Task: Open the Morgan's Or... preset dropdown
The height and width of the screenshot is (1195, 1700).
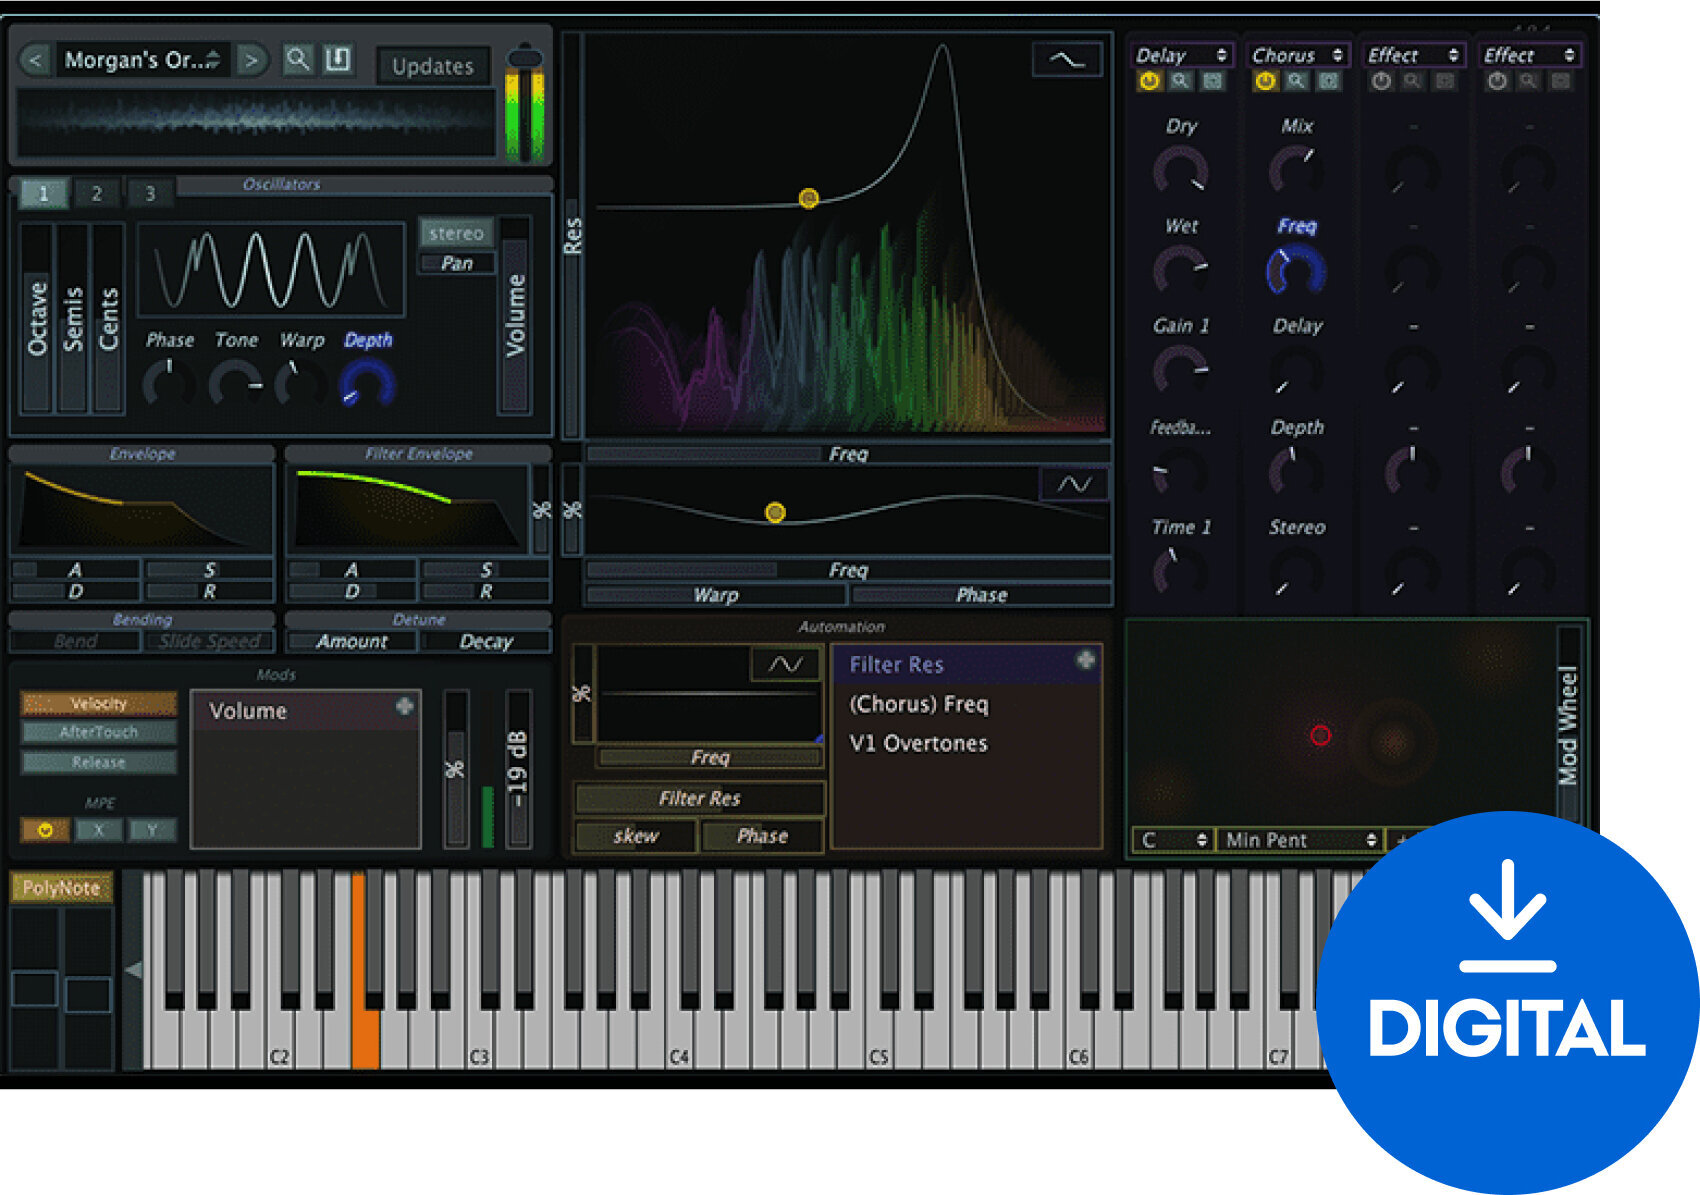Action: pyautogui.click(x=141, y=60)
